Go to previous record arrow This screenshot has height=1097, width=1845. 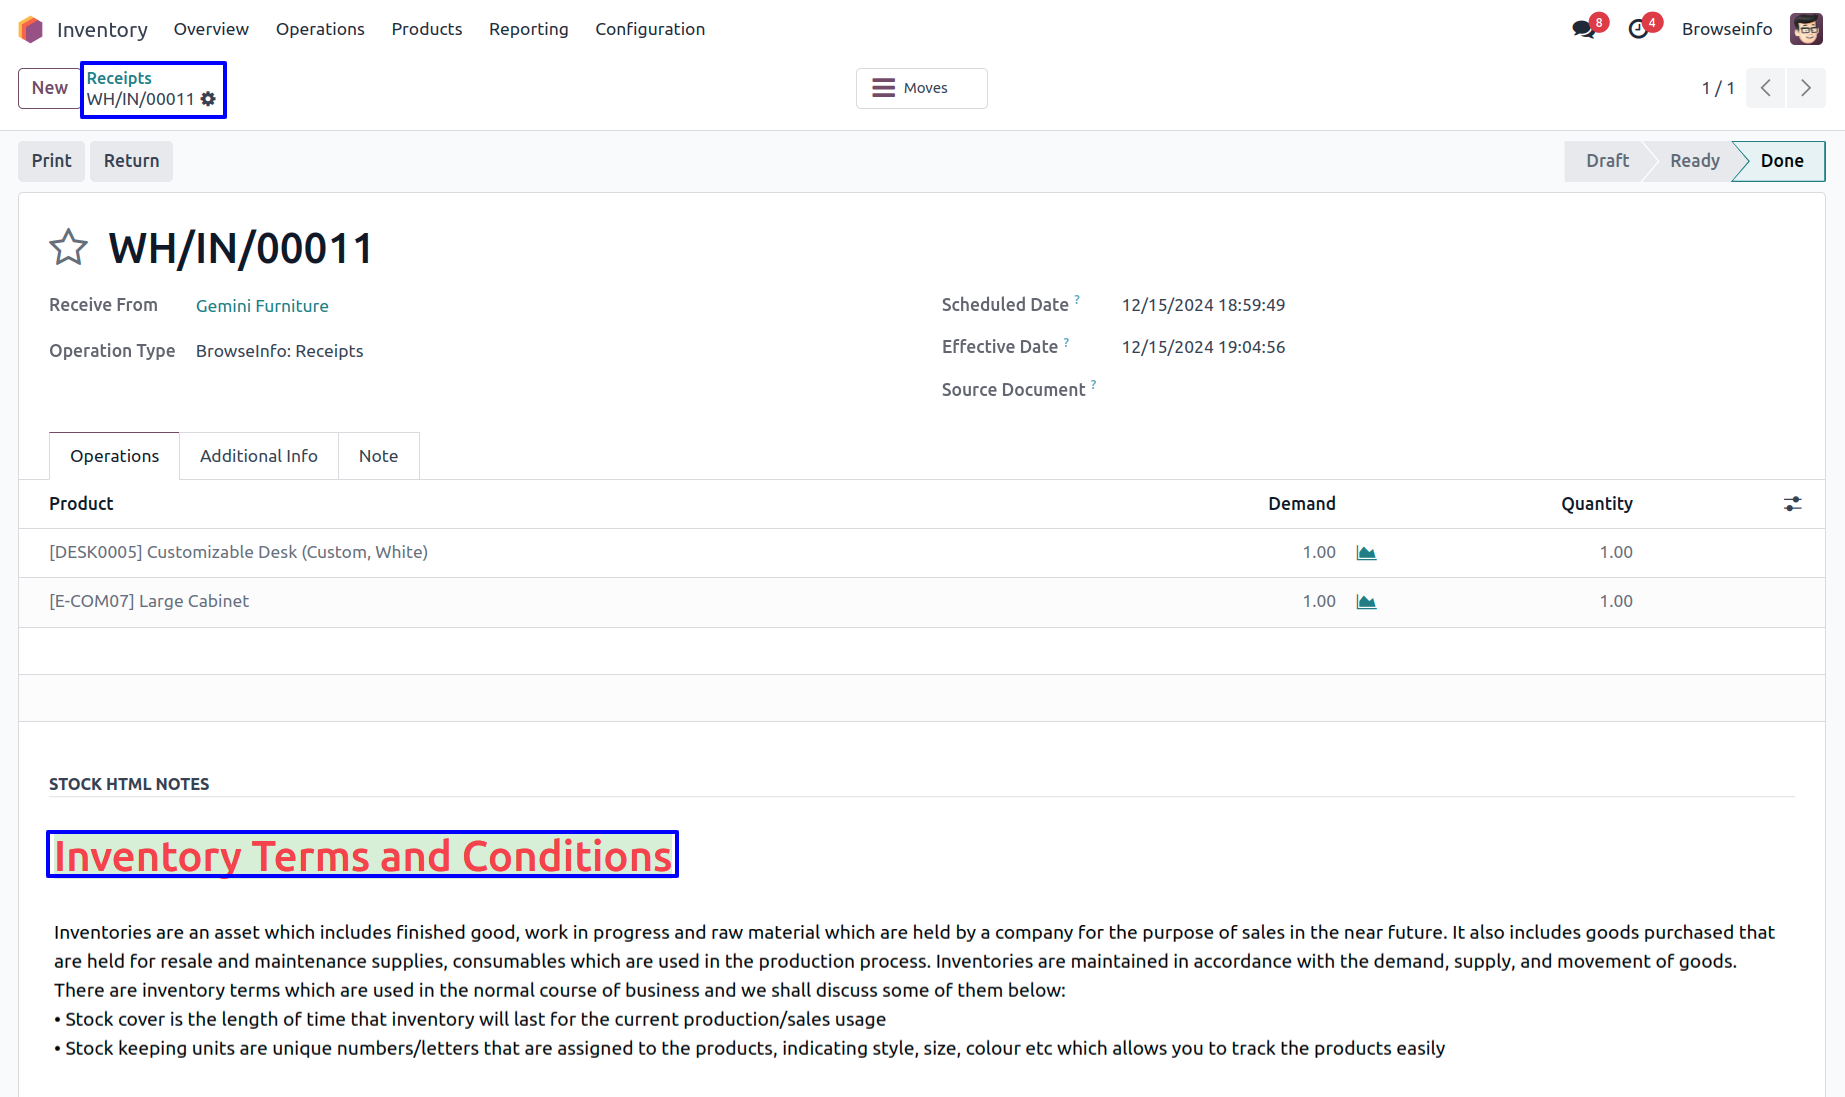click(x=1766, y=88)
